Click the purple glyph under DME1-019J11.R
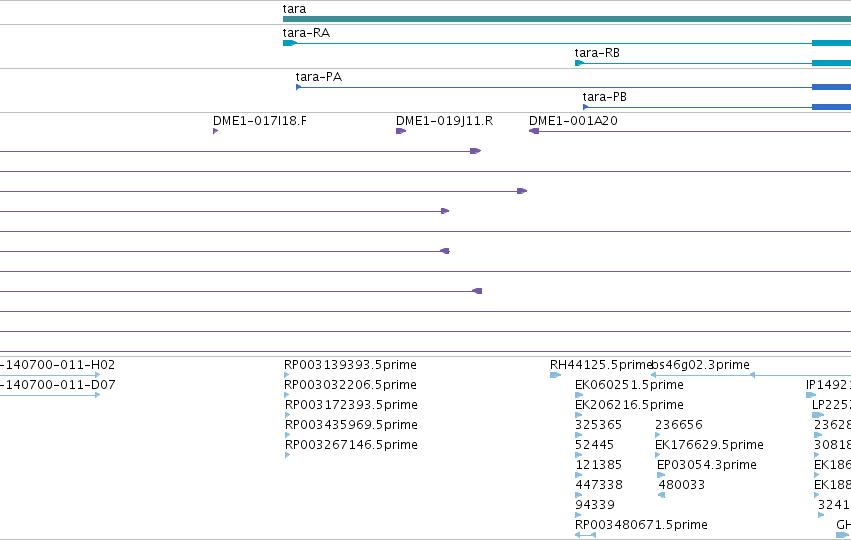Image resolution: width=851 pixels, height=540 pixels. point(401,131)
